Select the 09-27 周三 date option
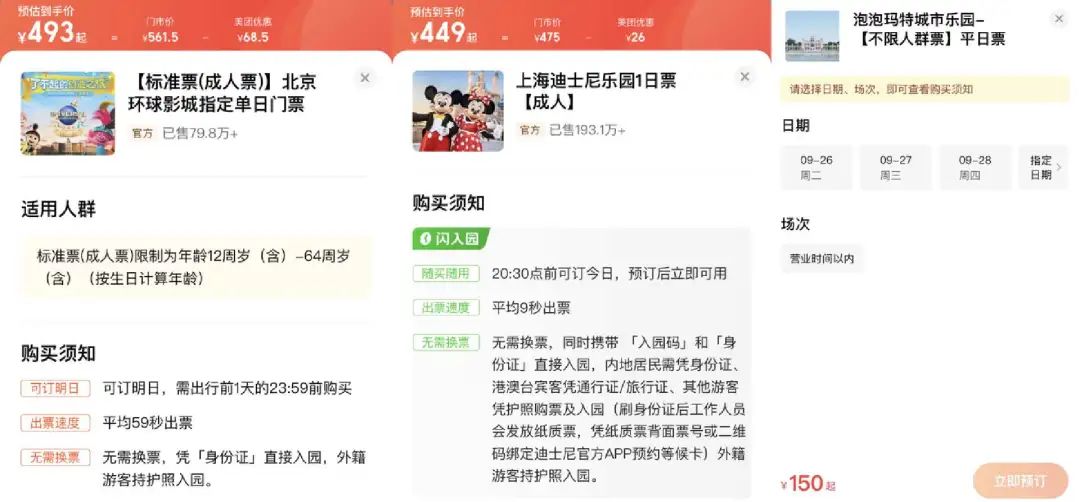This screenshot has width=1080, height=502. tap(895, 167)
